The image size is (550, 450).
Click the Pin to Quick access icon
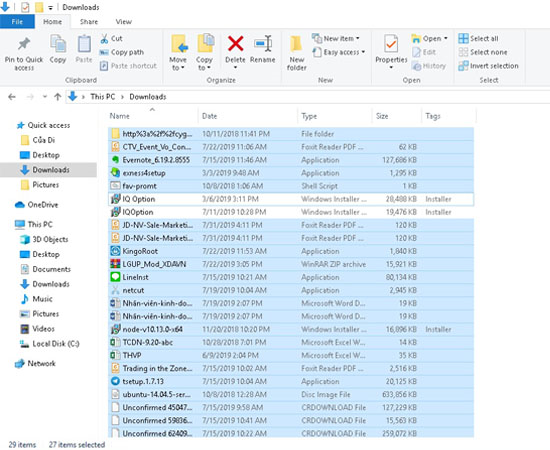(24, 44)
